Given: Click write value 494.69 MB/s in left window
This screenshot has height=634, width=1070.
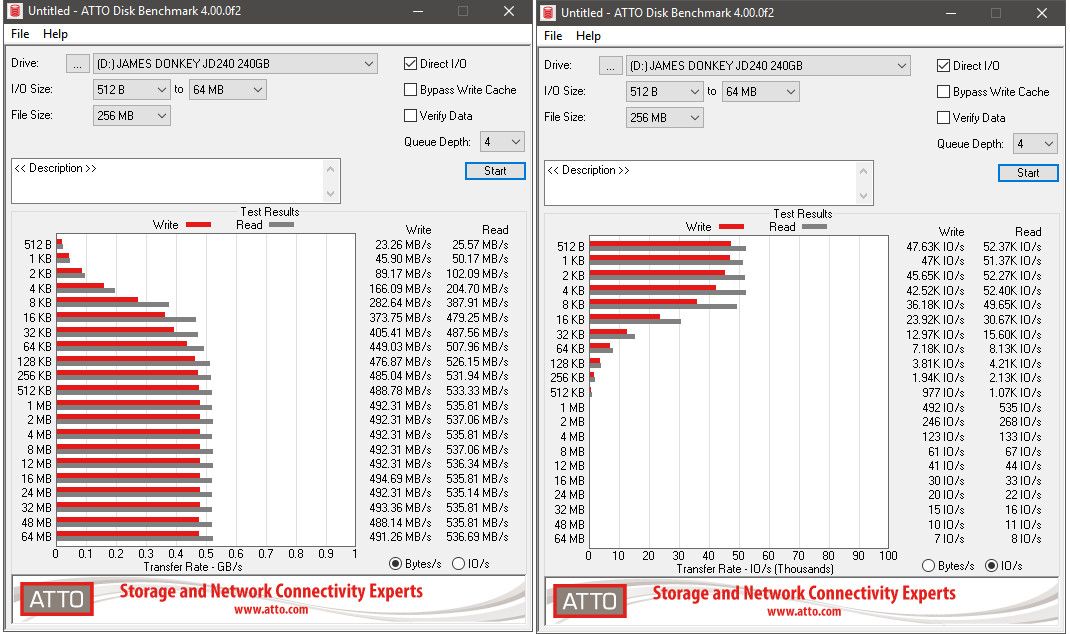Looking at the screenshot, I should tap(401, 478).
